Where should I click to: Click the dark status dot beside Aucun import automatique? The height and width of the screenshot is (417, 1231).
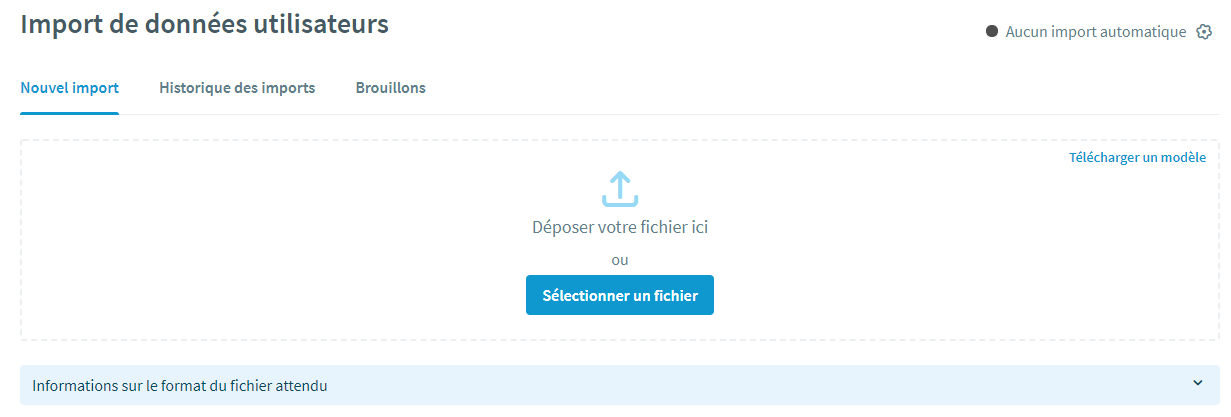pyautogui.click(x=992, y=31)
